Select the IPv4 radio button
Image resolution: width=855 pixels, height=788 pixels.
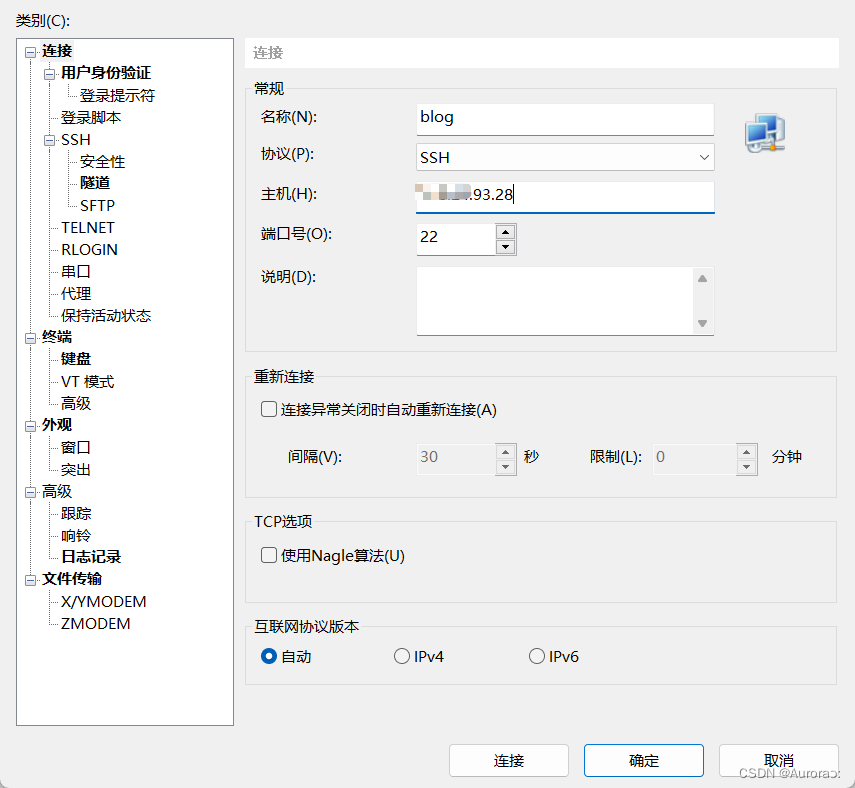point(402,656)
